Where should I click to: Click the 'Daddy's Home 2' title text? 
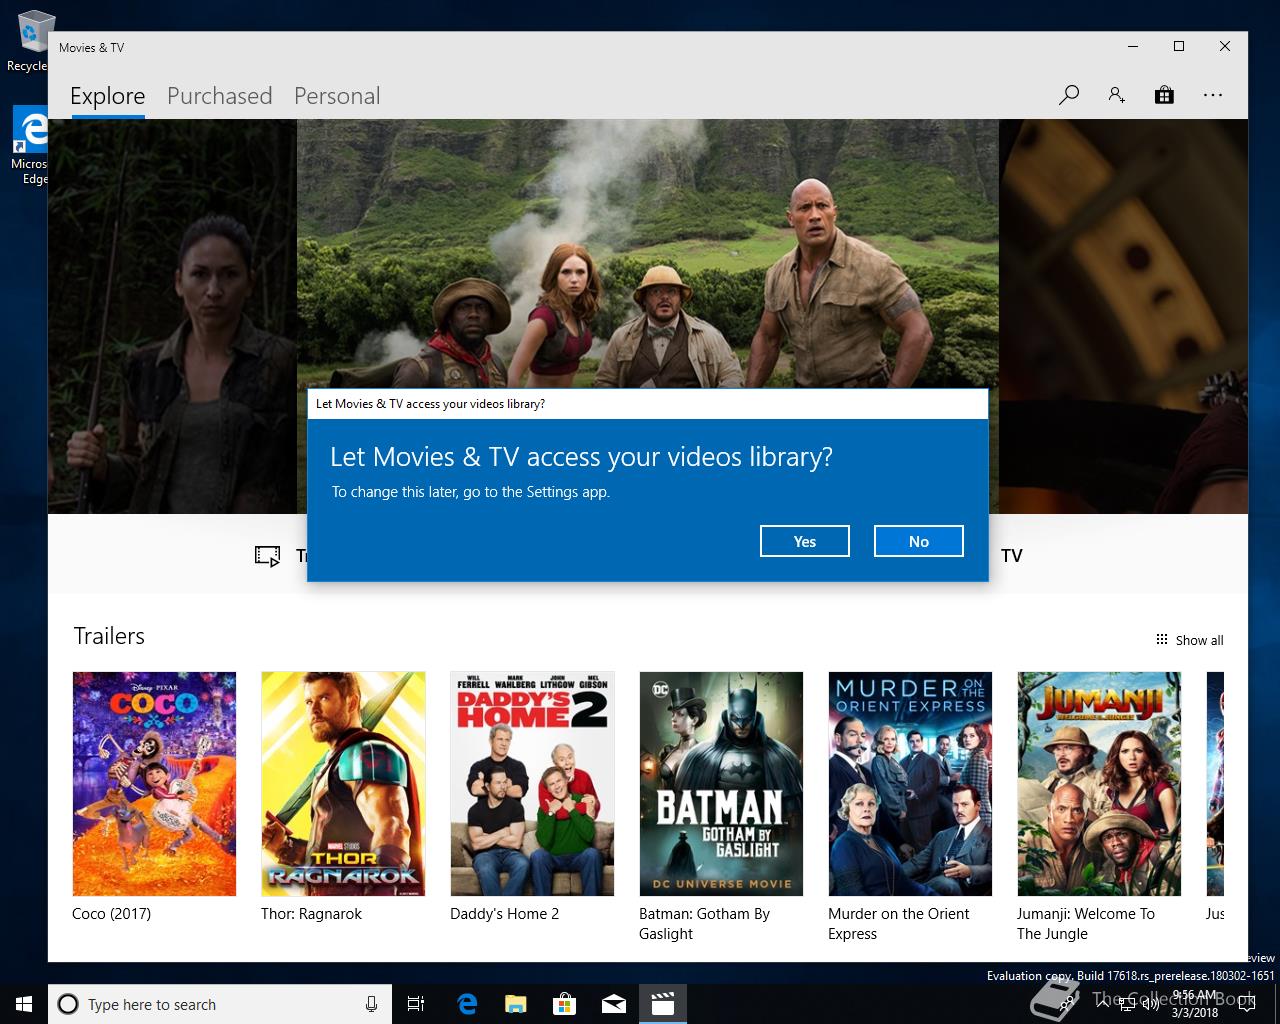click(504, 914)
